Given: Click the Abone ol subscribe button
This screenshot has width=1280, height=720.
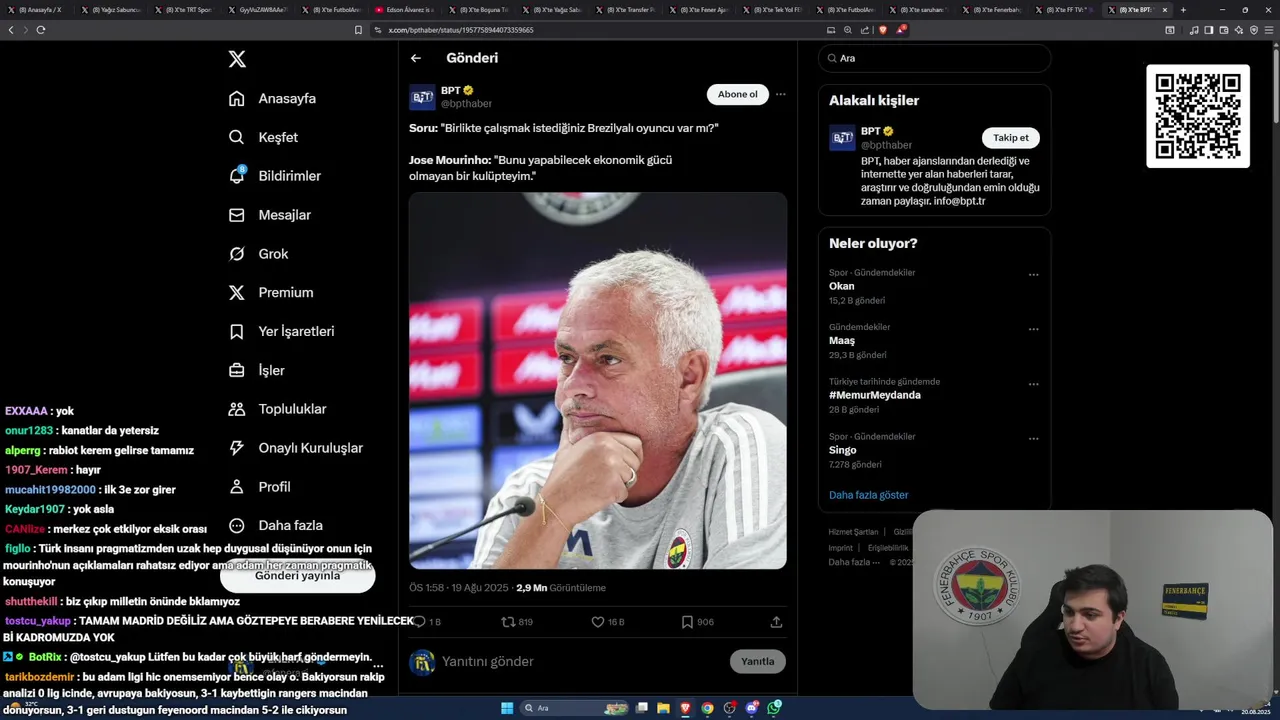Looking at the screenshot, I should [x=738, y=95].
